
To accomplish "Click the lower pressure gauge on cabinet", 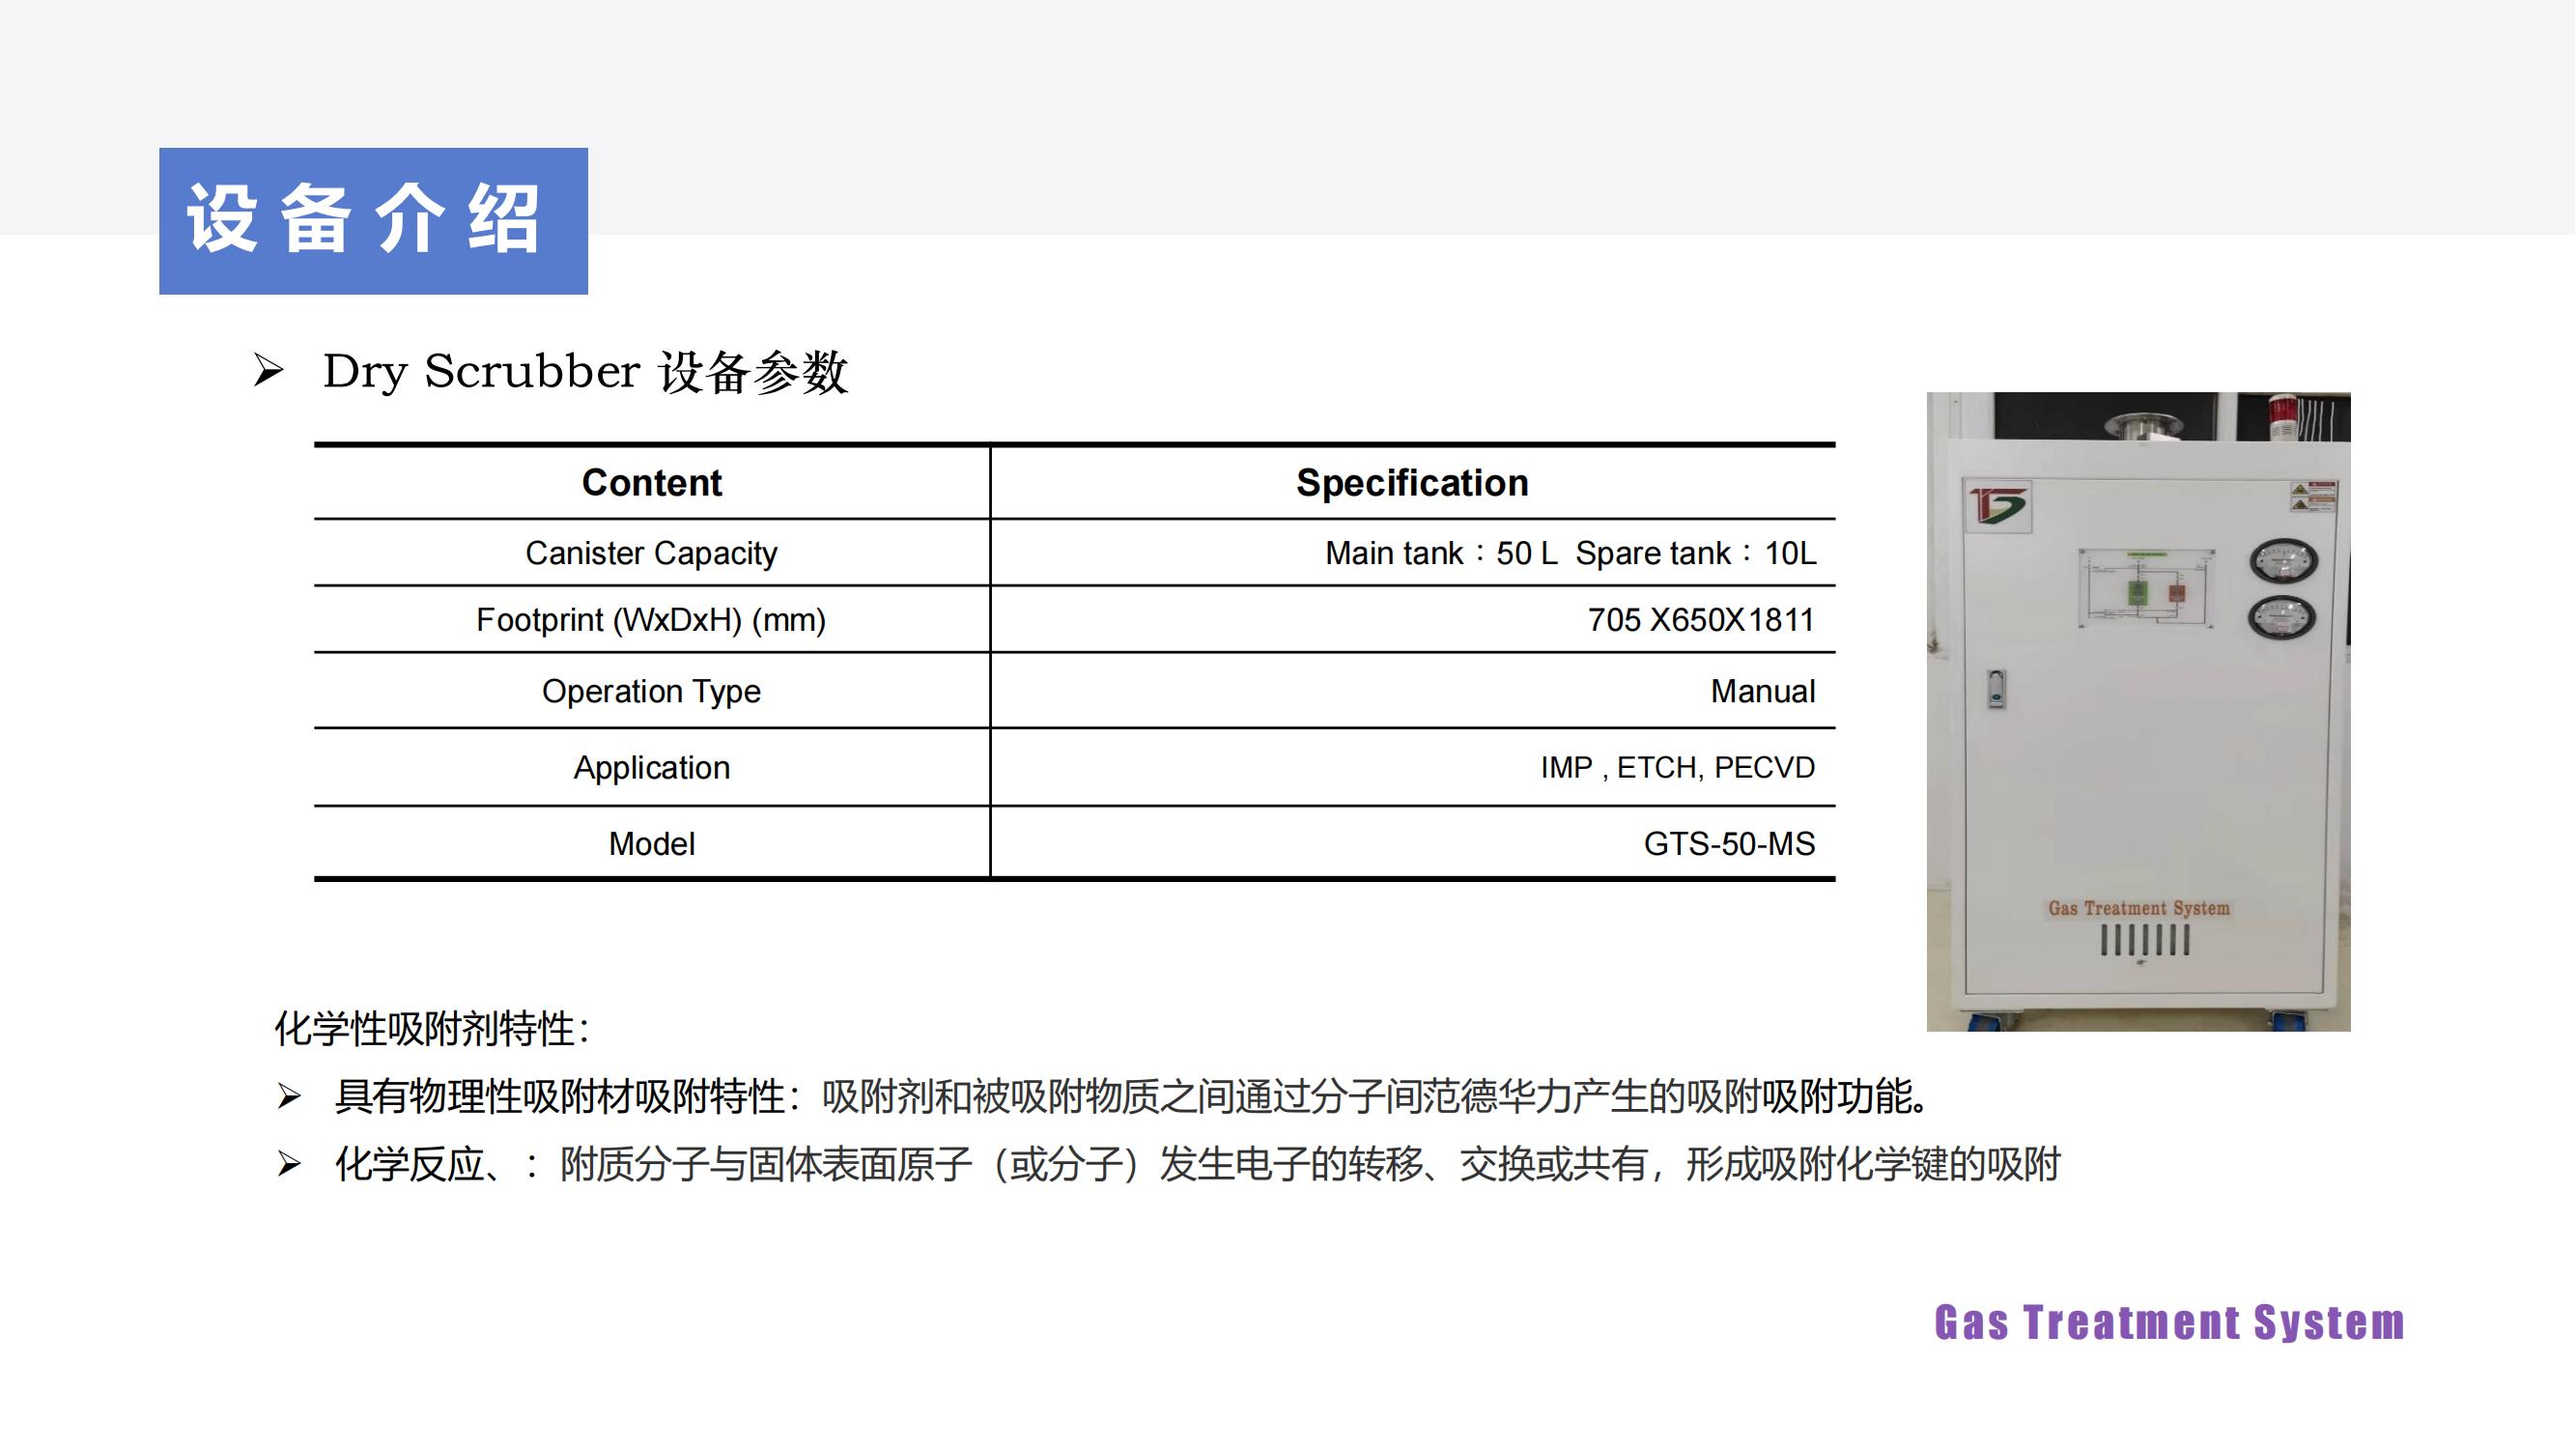I will pyautogui.click(x=2282, y=617).
